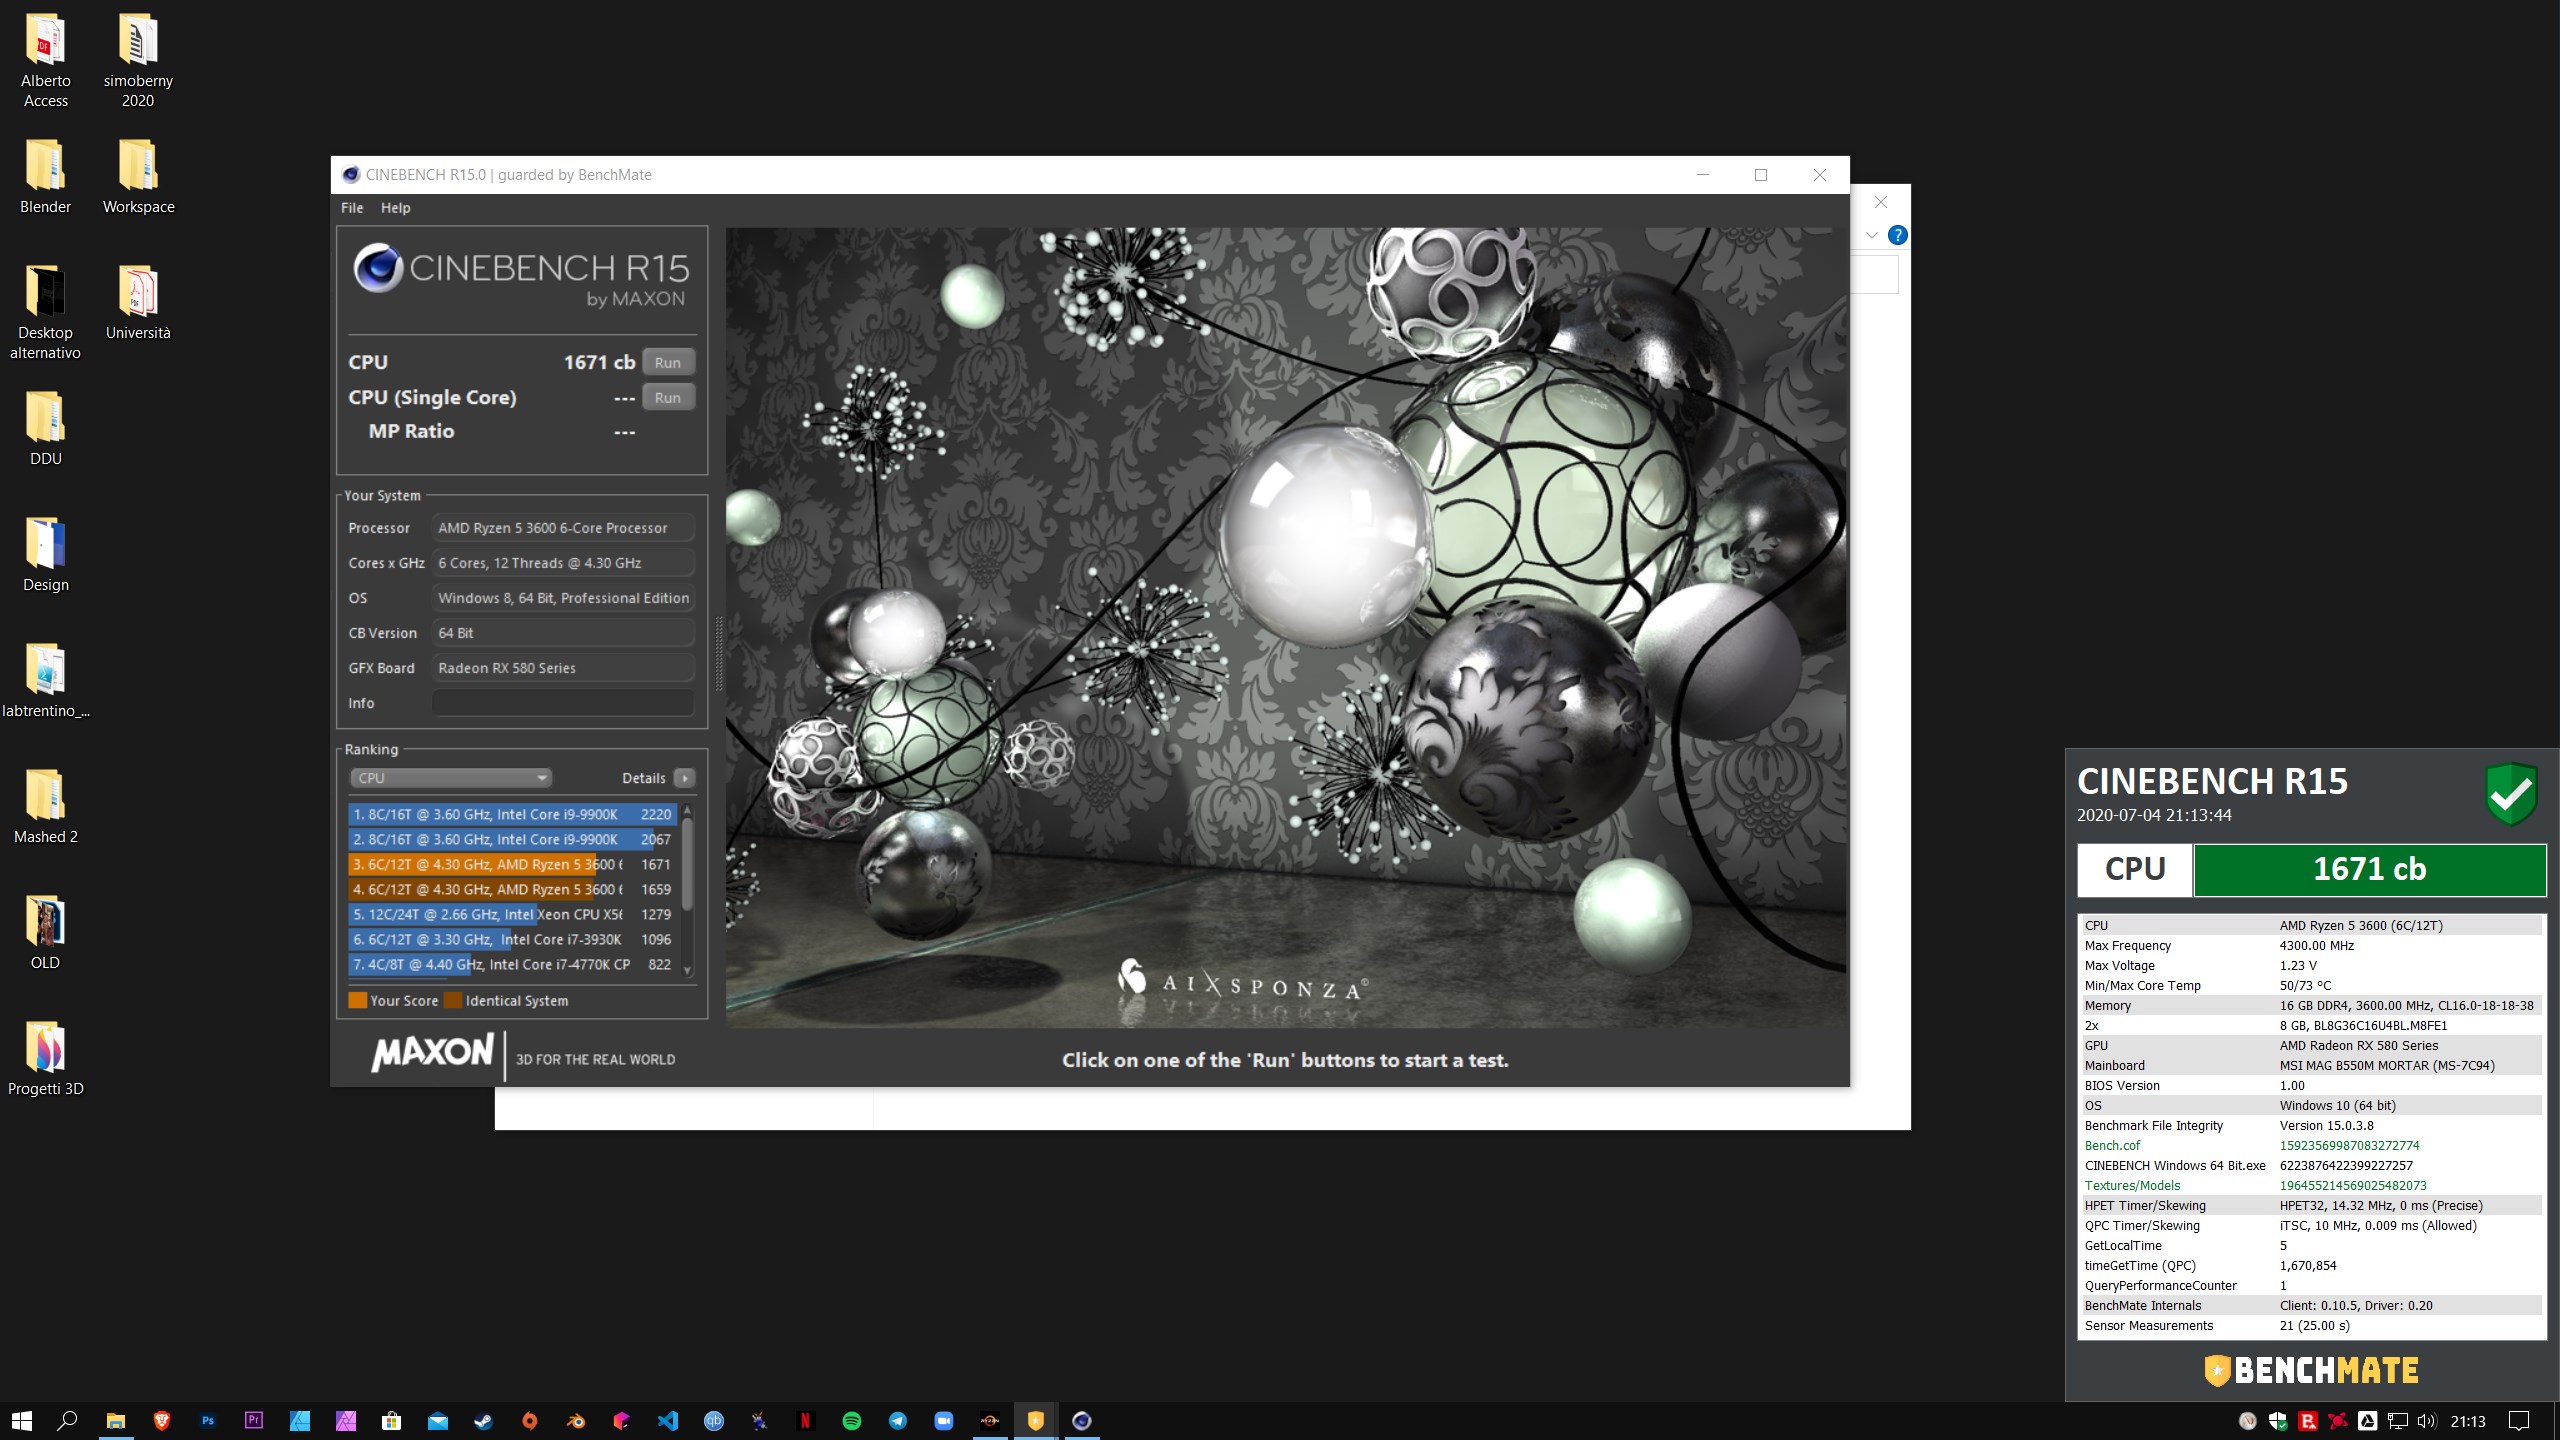Viewport: 2560px width, 1440px height.
Task: Click the ranking list scroll-down arrow
Action: click(687, 970)
